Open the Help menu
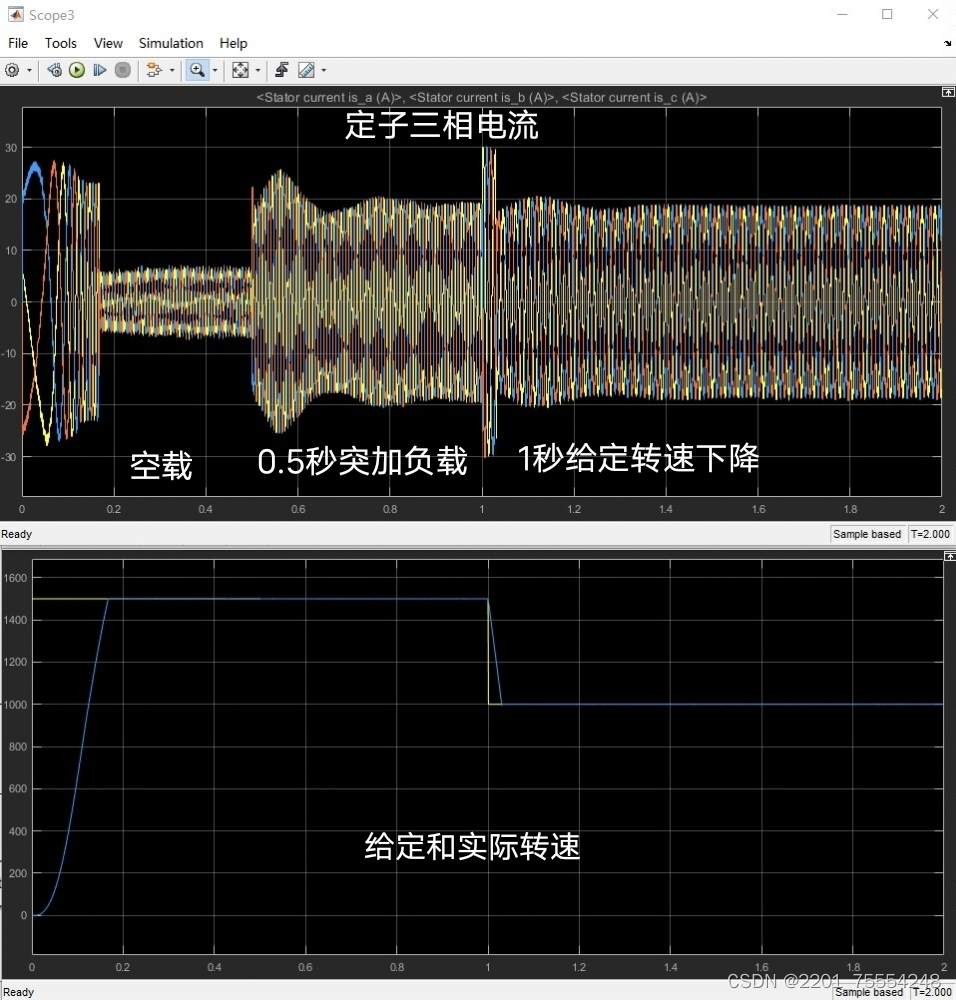This screenshot has height=1000, width=956. click(233, 43)
